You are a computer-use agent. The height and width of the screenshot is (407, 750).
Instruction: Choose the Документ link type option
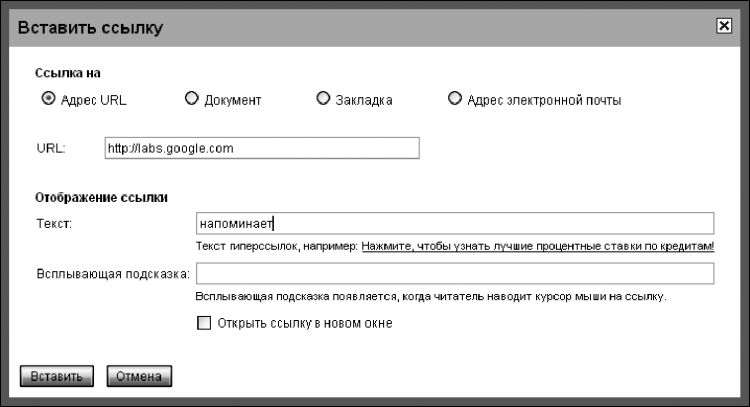point(191,99)
